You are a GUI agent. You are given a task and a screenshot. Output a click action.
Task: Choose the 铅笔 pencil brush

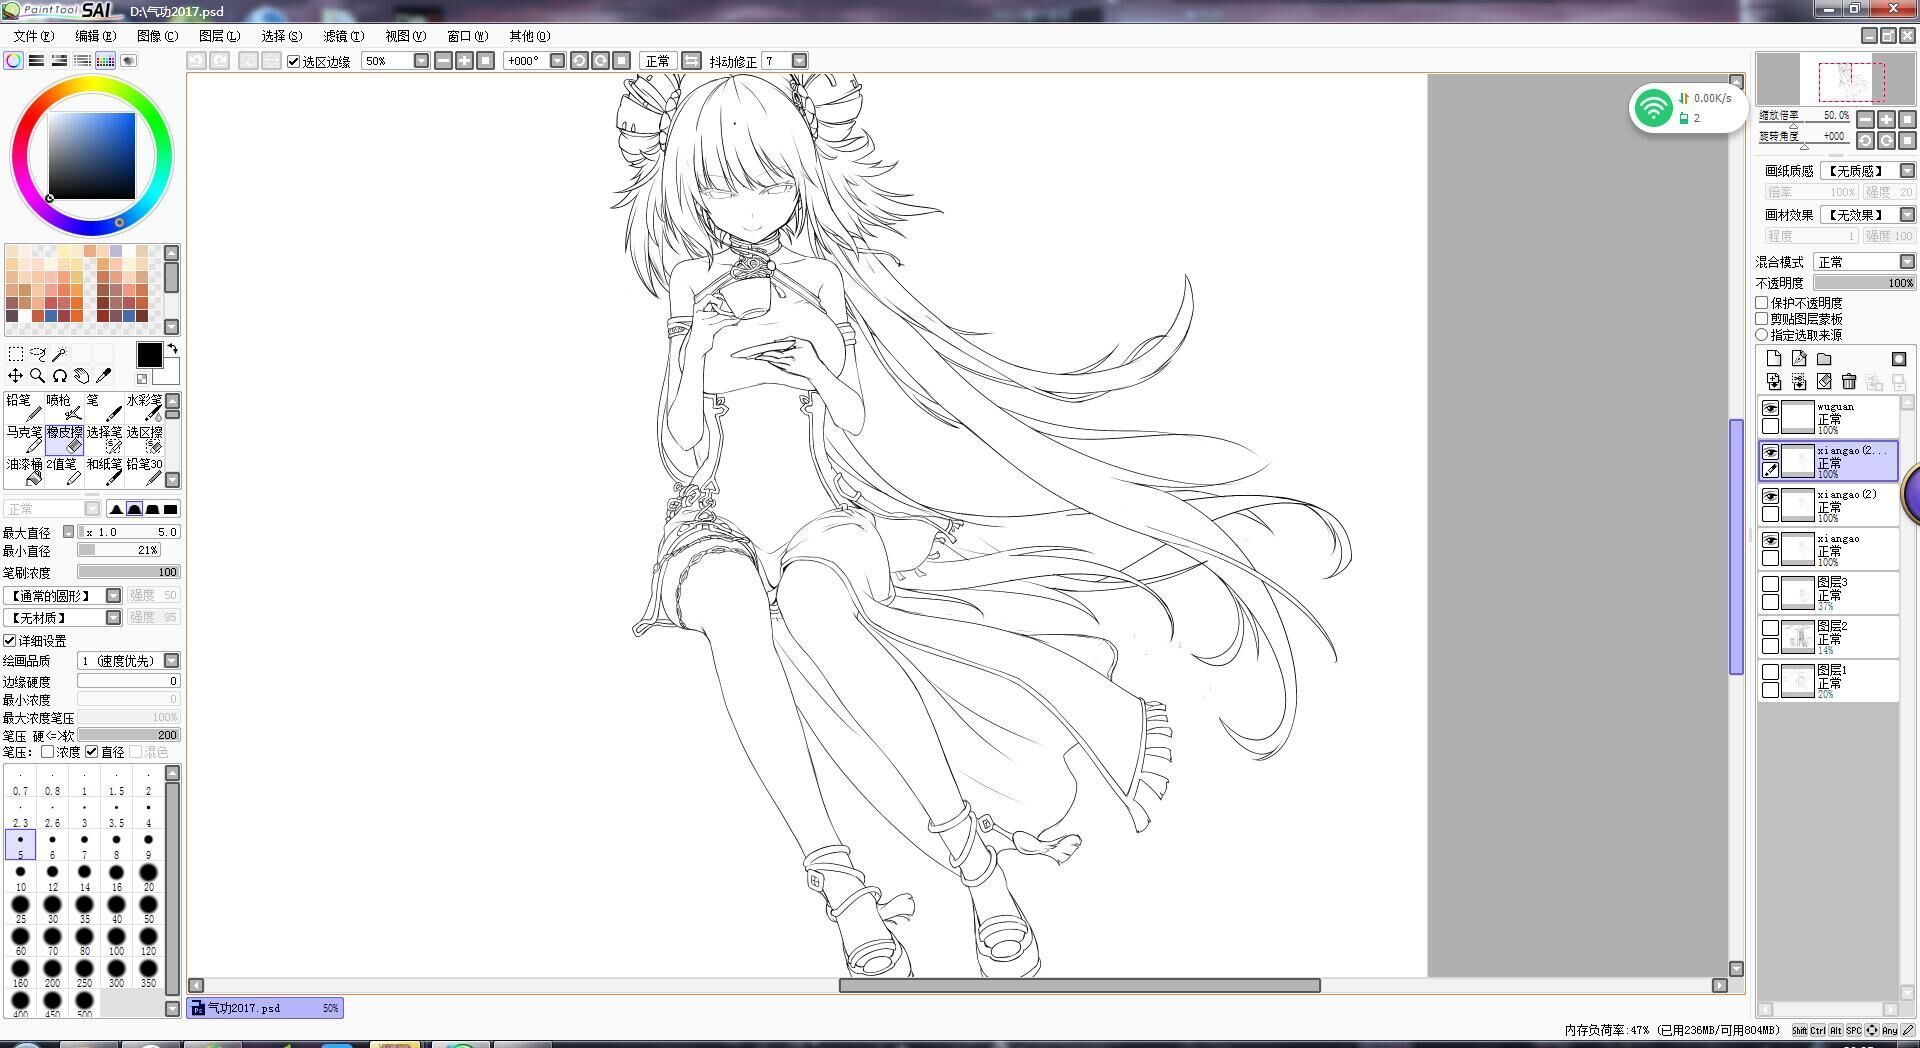tap(24, 407)
